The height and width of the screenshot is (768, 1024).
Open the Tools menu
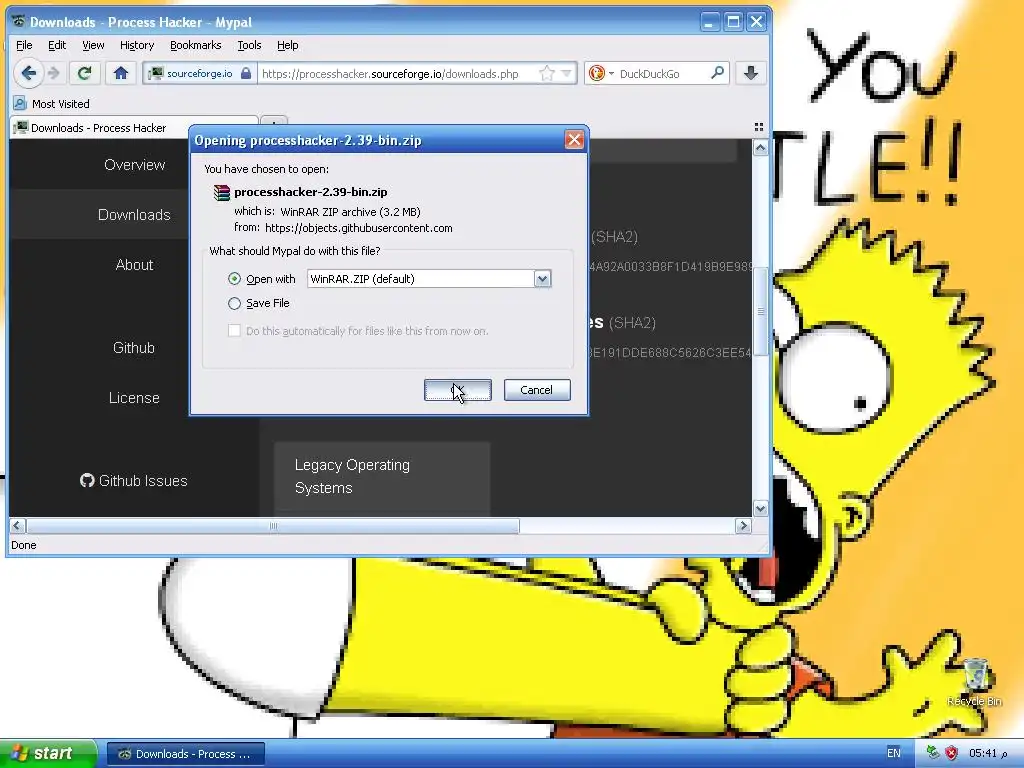coord(249,45)
